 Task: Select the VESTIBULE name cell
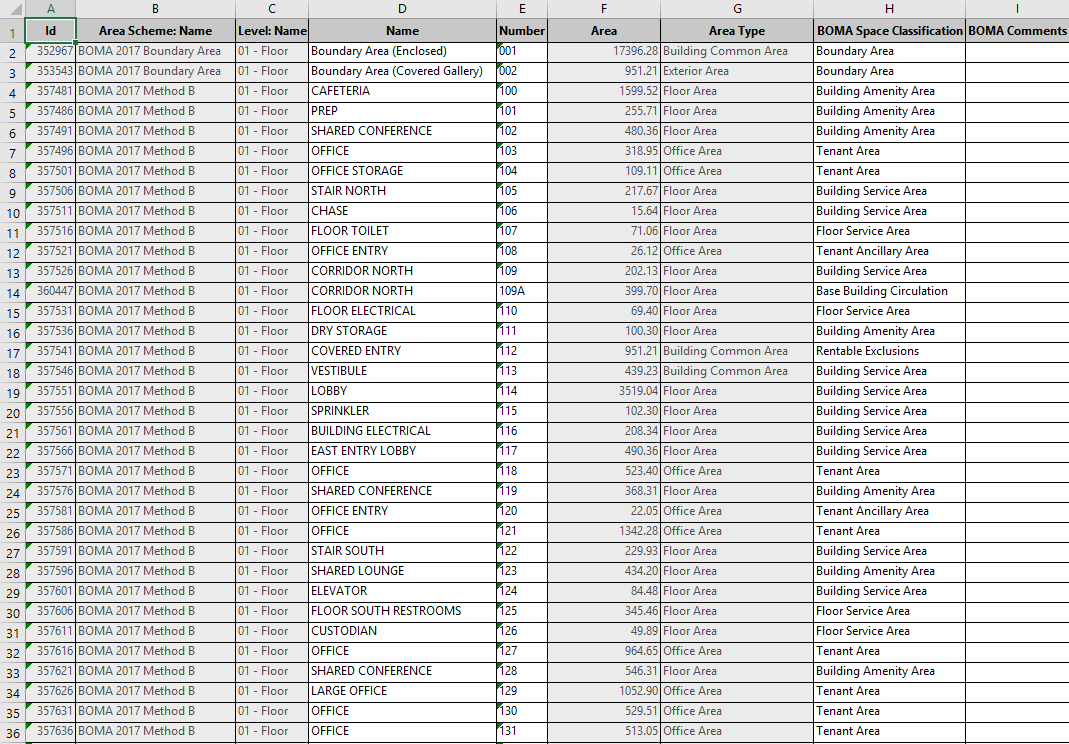[402, 371]
